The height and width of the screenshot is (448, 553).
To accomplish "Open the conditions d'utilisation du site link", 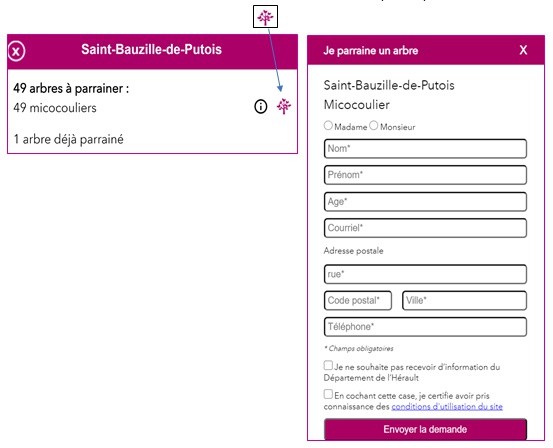I will tap(447, 407).
